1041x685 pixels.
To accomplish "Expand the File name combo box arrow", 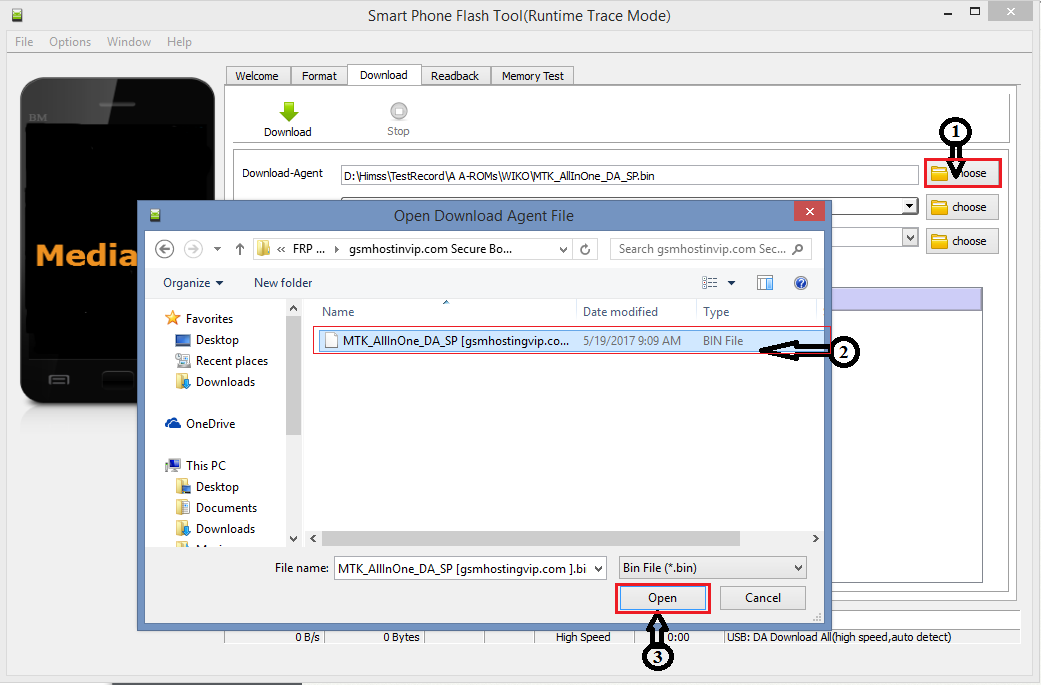I will [x=598, y=568].
